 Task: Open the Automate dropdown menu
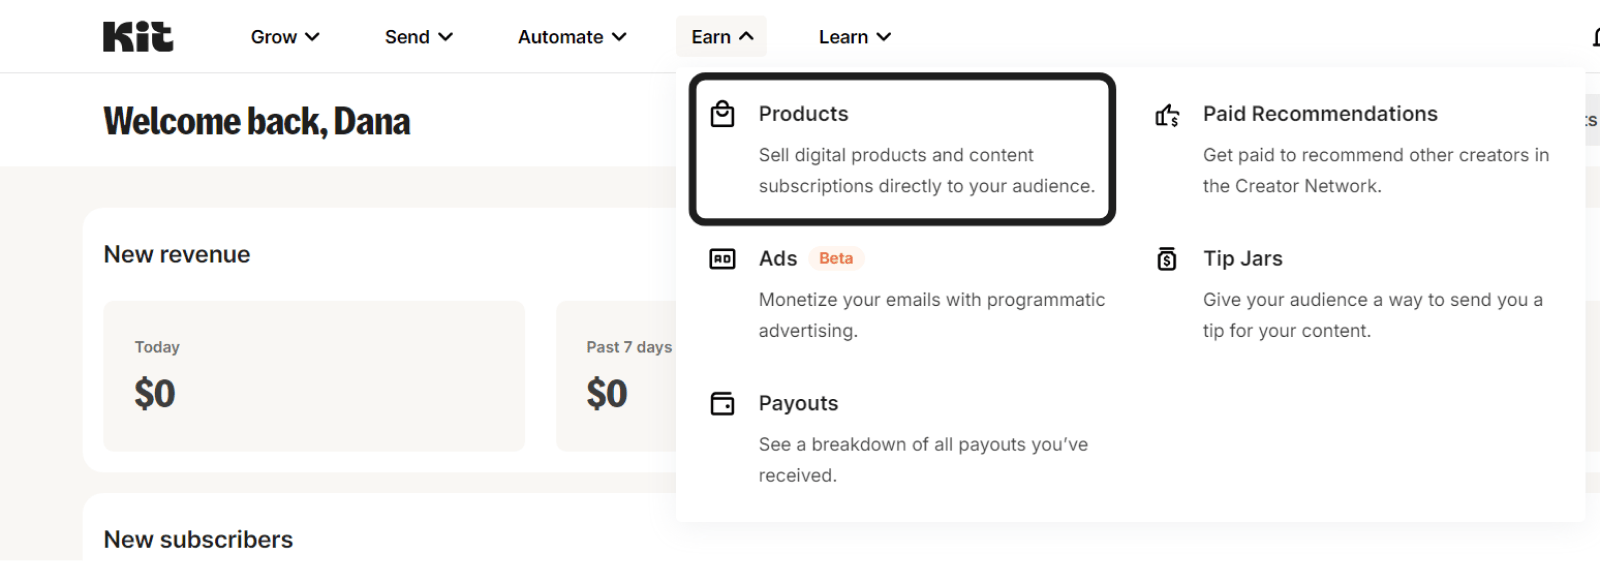[x=571, y=37]
